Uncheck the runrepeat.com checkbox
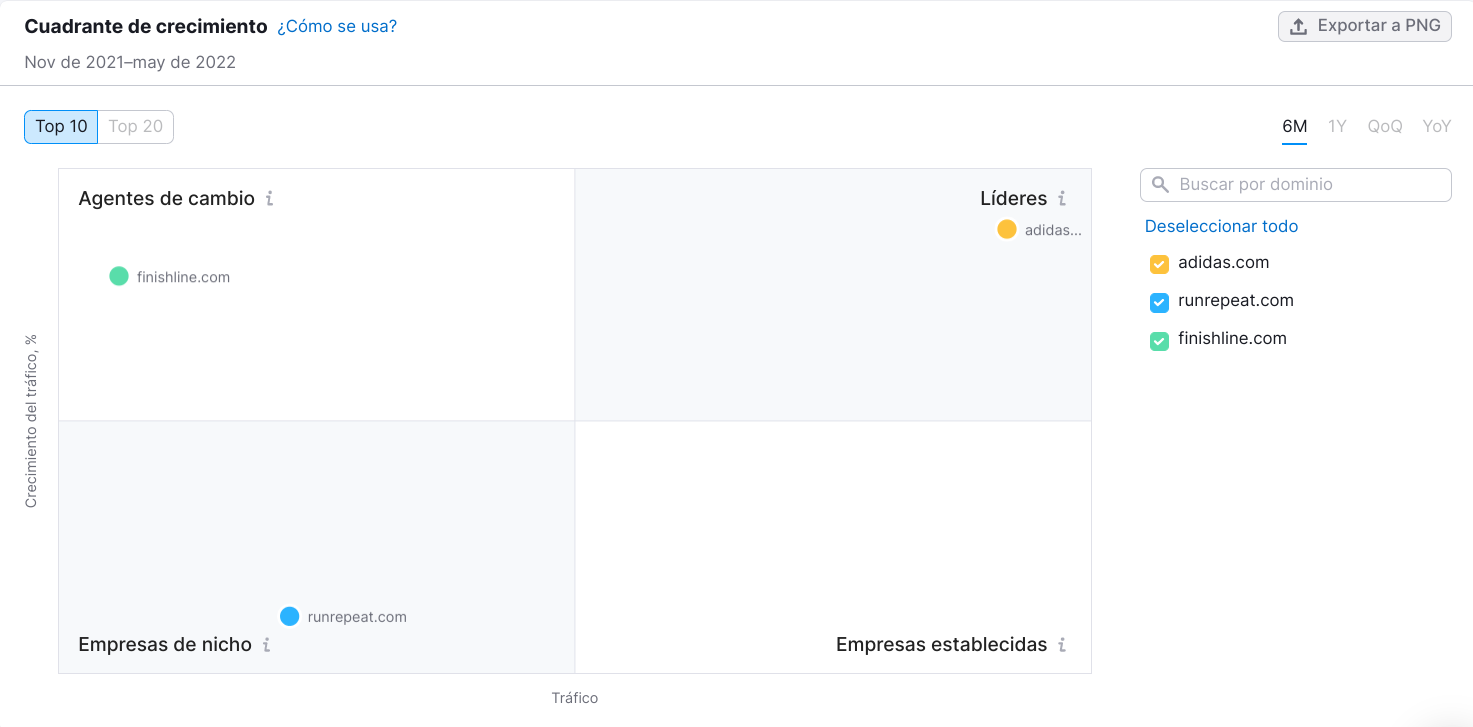Screen dimensions: 1473x727 [x=1159, y=302]
